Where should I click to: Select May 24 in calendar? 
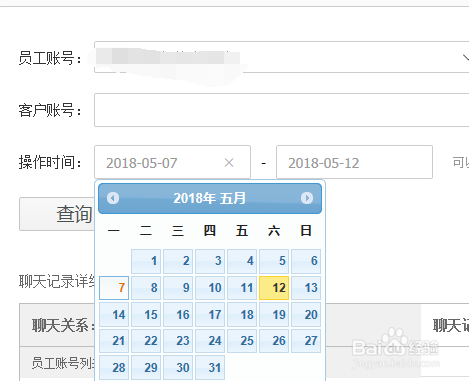[x=210, y=341]
